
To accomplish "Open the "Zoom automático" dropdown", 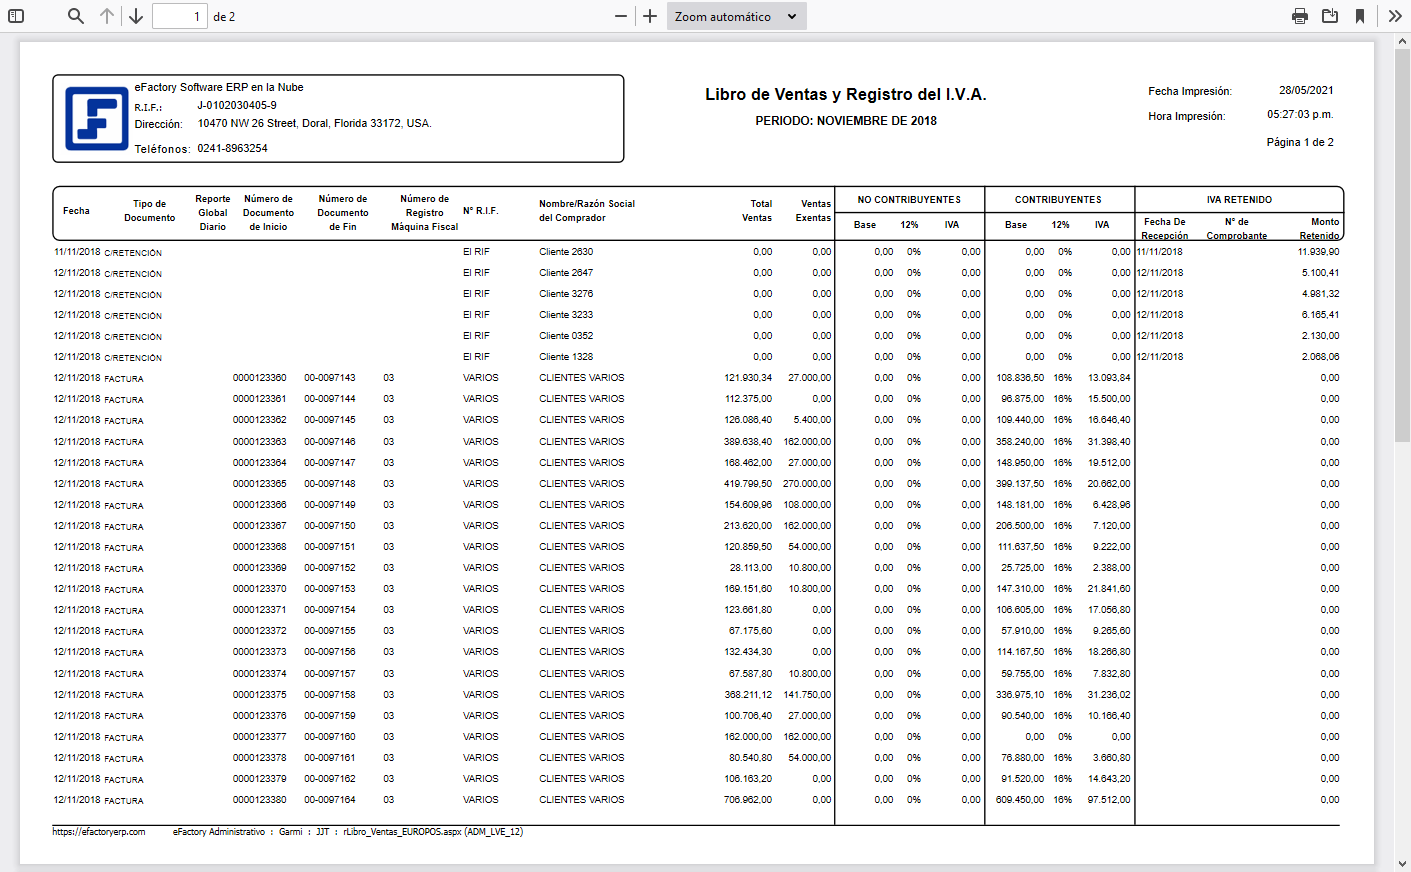I will click(736, 15).
